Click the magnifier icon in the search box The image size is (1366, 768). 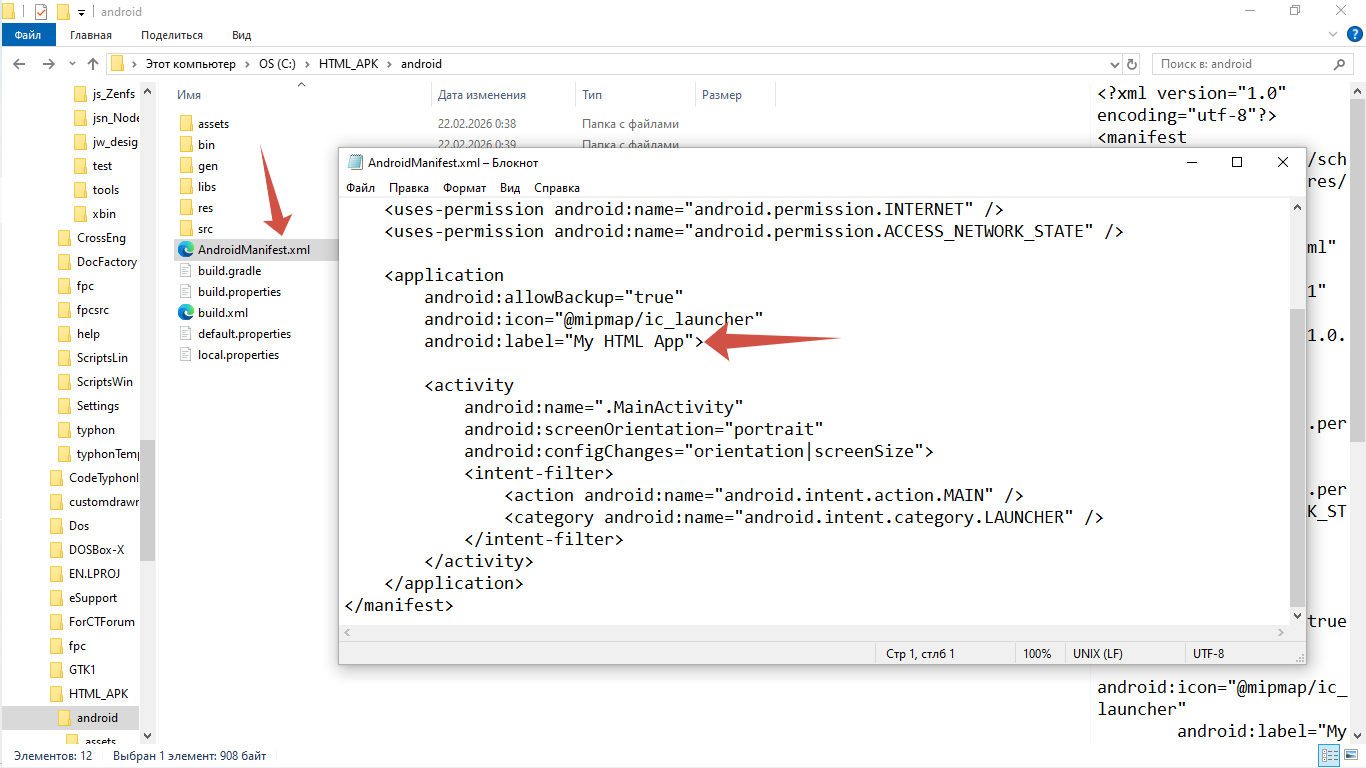tap(1341, 64)
